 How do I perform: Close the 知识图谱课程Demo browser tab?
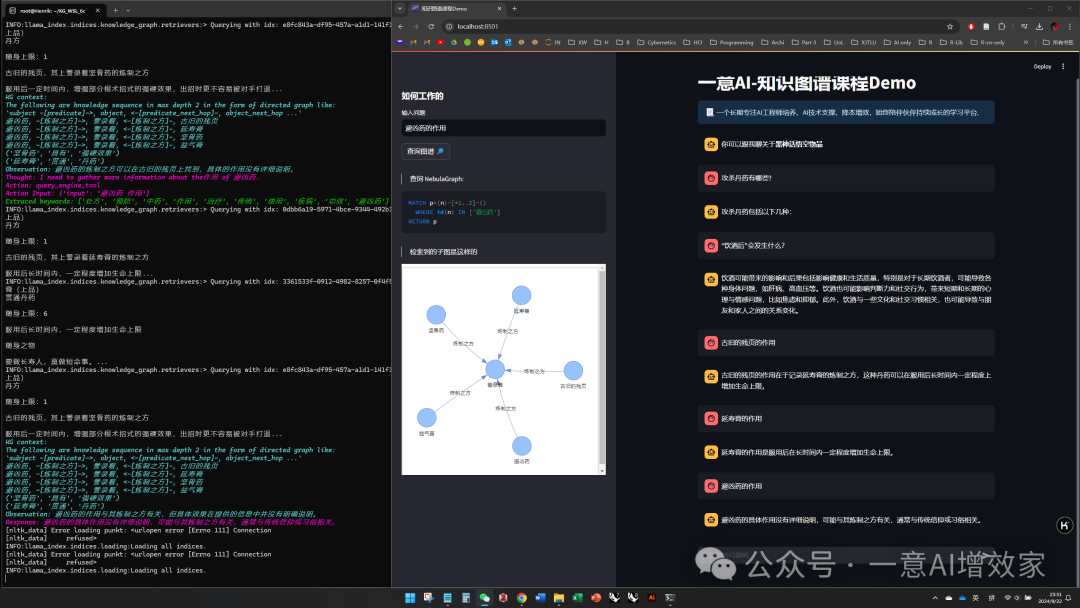coord(499,8)
